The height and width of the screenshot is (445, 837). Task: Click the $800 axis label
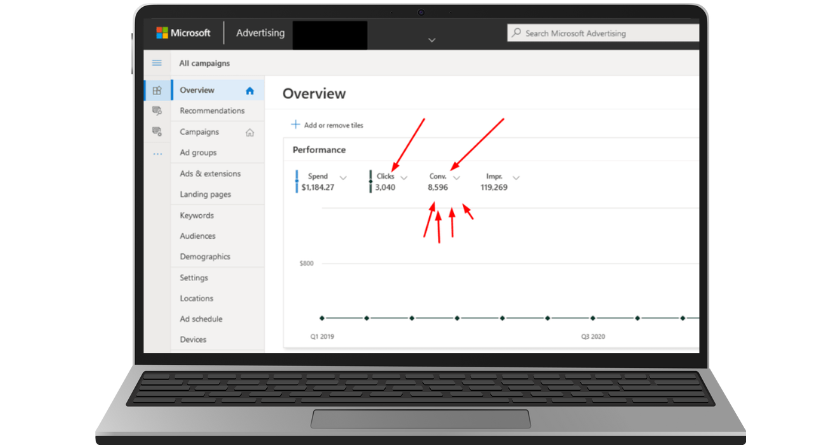click(306, 264)
